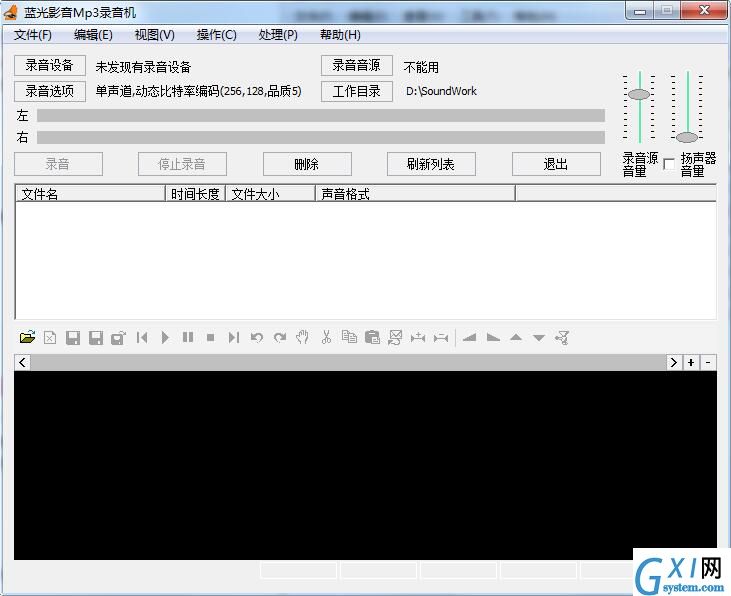Sort list by 文件名 column header
This screenshot has width=731, height=596.
pos(90,194)
